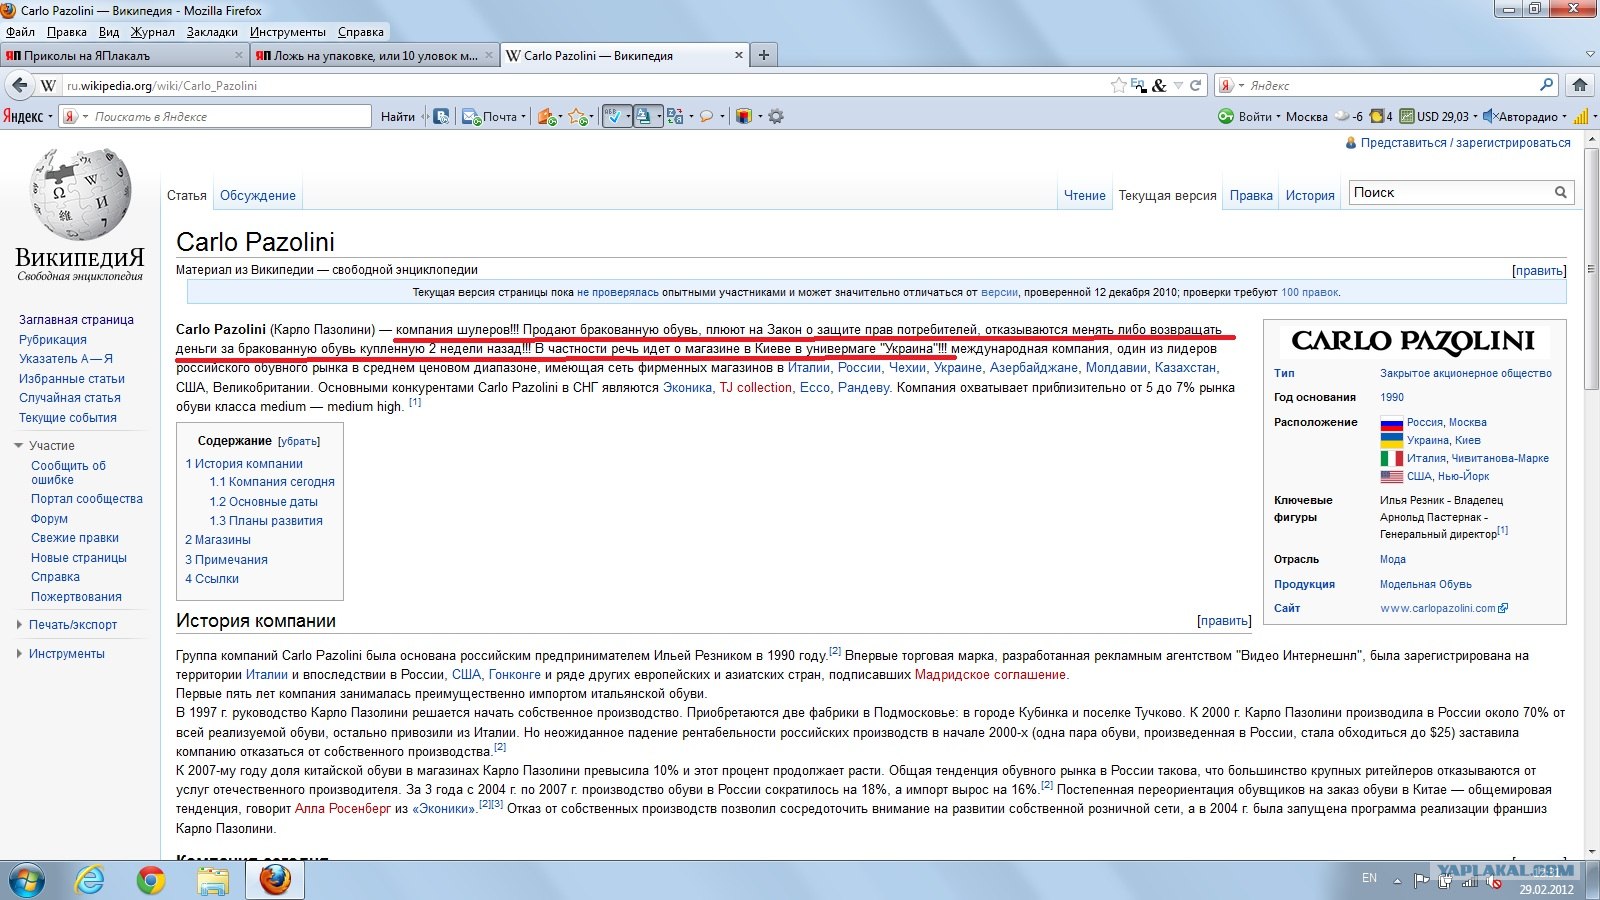Hide the contents box via убрать
1600x900 pixels.
299,441
